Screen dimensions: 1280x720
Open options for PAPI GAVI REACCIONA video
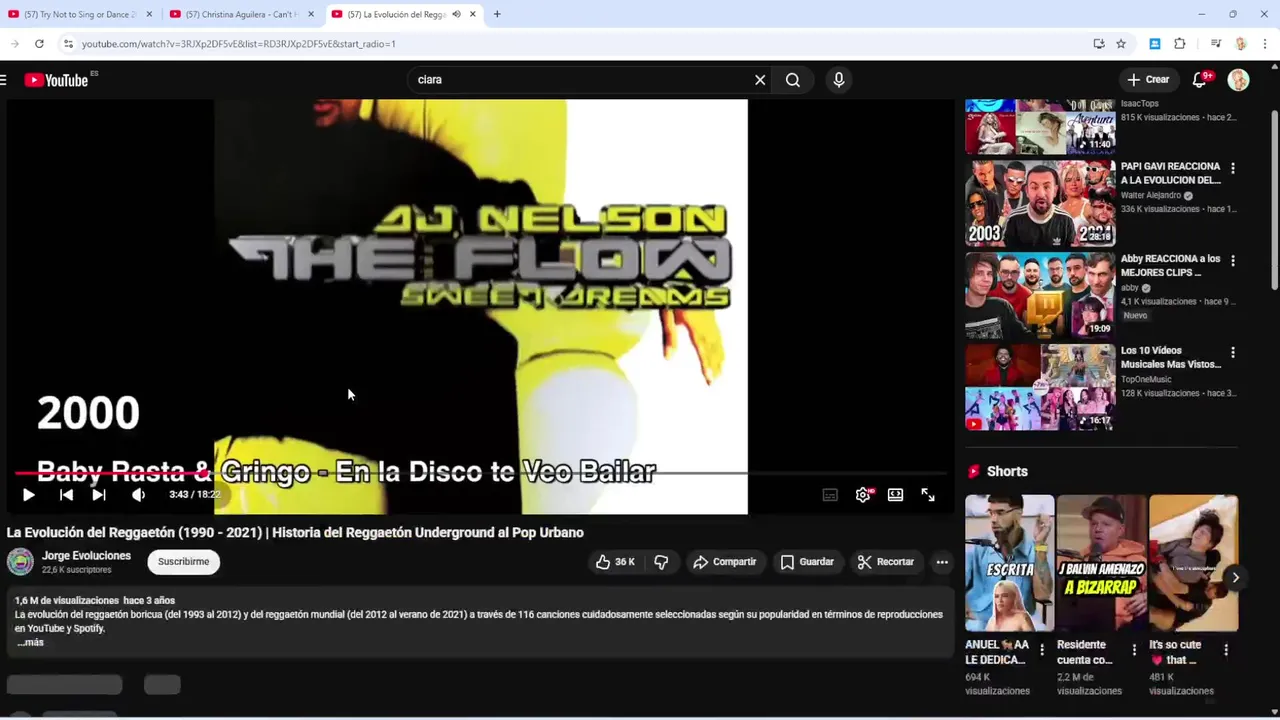coord(1233,169)
